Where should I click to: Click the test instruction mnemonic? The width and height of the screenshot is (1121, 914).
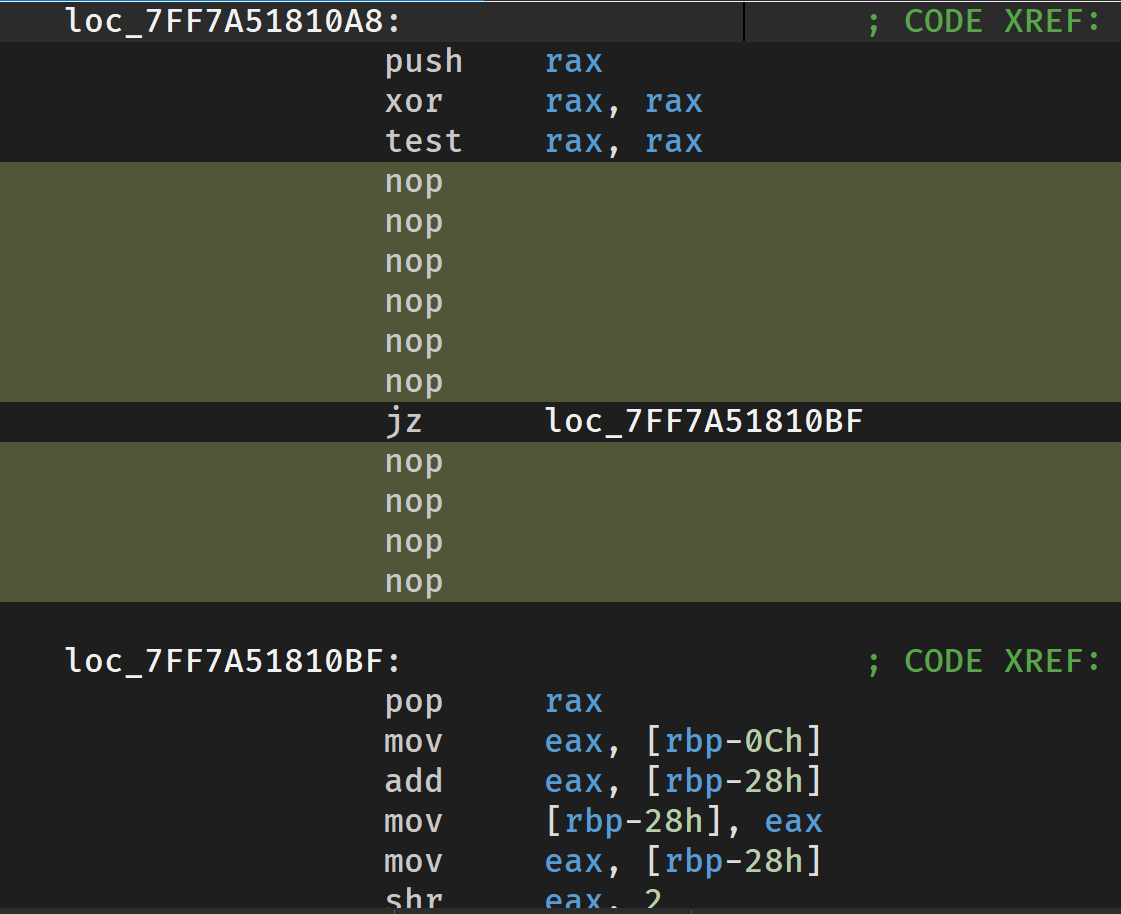coord(424,141)
